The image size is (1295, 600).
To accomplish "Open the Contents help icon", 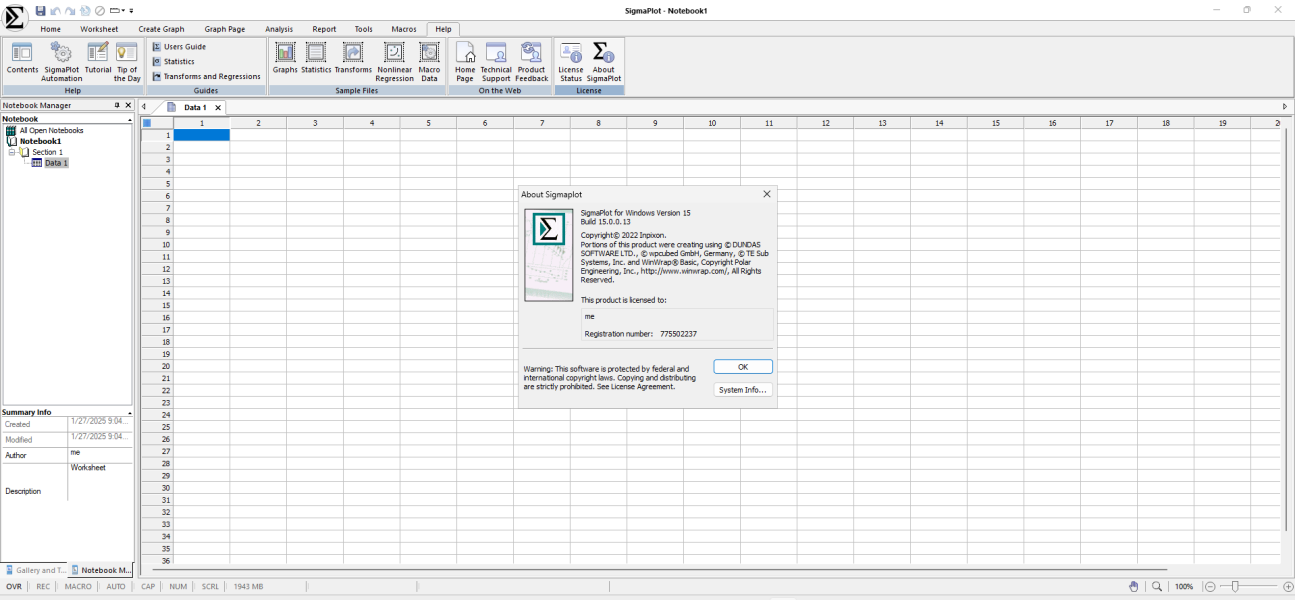I will pos(22,60).
